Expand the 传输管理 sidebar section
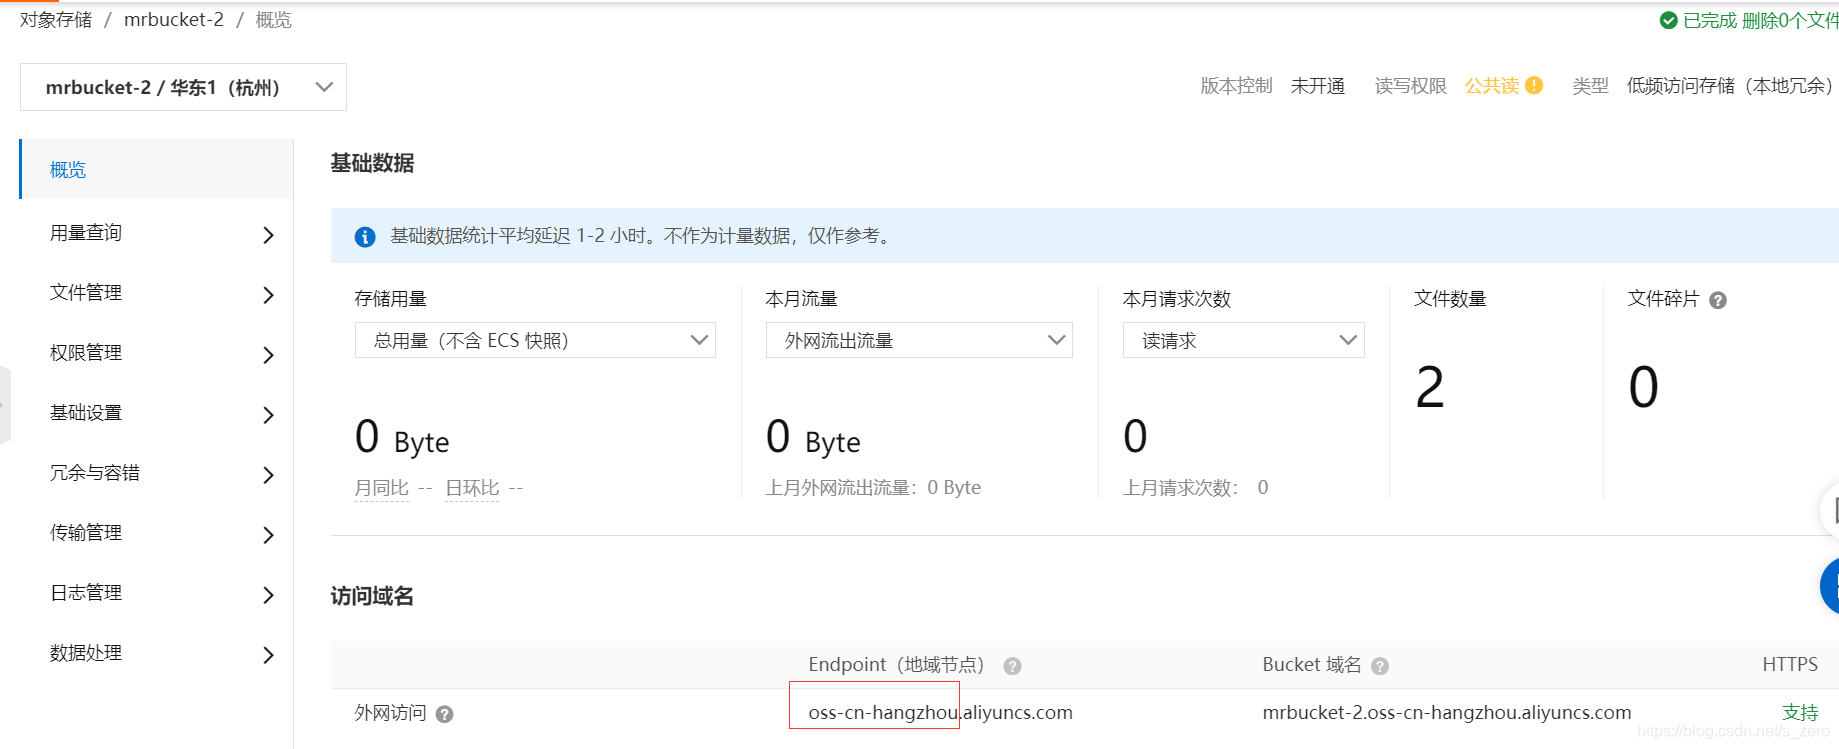The image size is (1839, 749). pos(156,534)
